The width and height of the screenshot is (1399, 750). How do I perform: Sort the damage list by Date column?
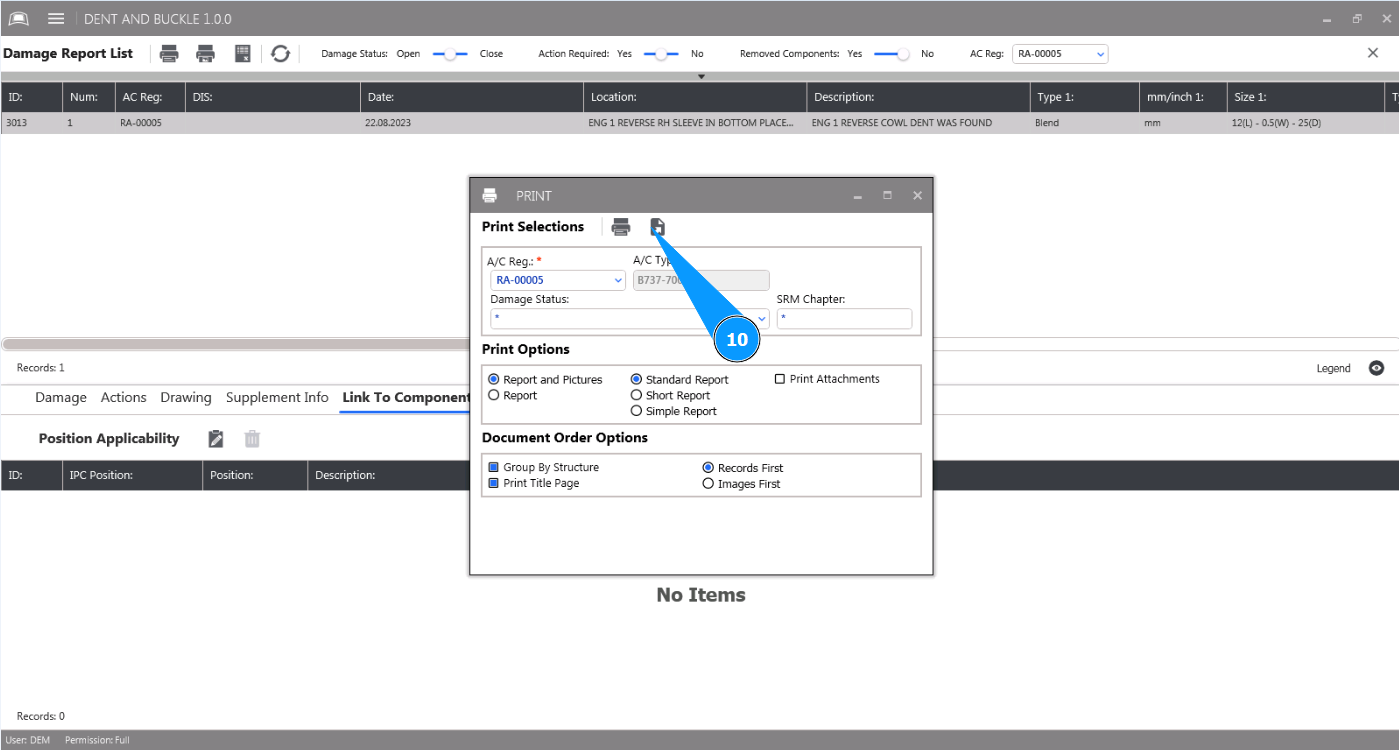(472, 97)
